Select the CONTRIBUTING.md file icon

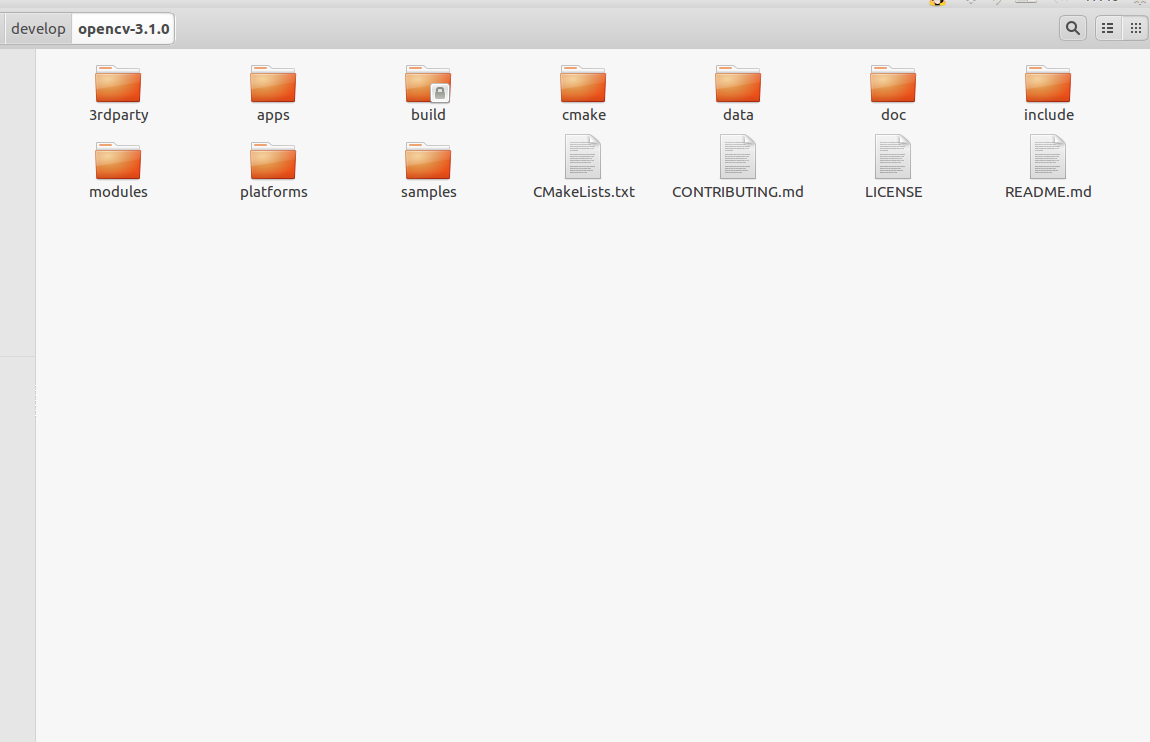[x=738, y=157]
